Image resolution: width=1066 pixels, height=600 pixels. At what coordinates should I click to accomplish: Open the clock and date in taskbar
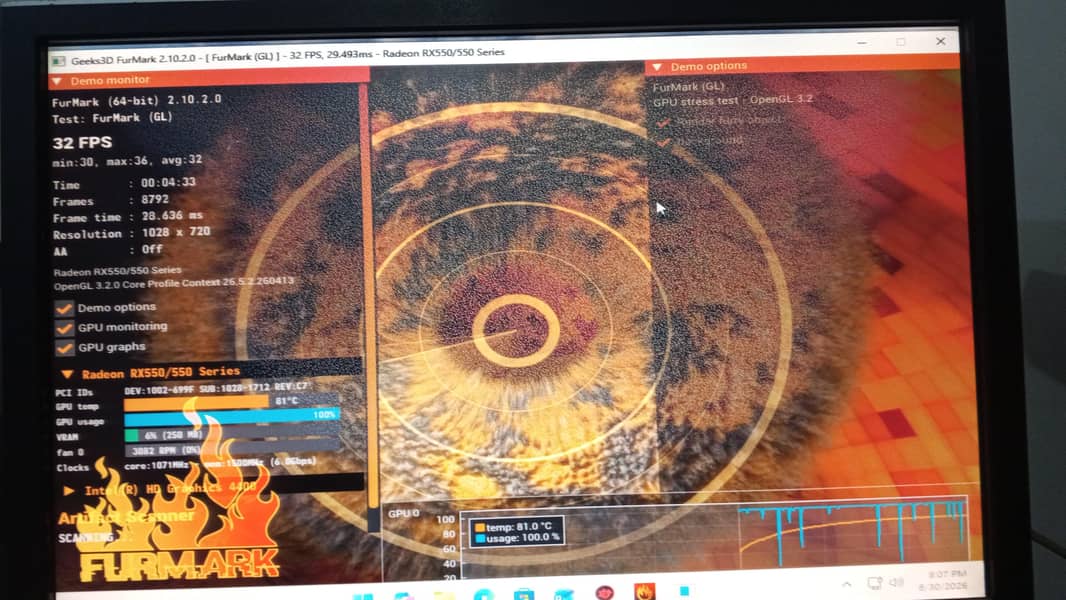[x=942, y=580]
